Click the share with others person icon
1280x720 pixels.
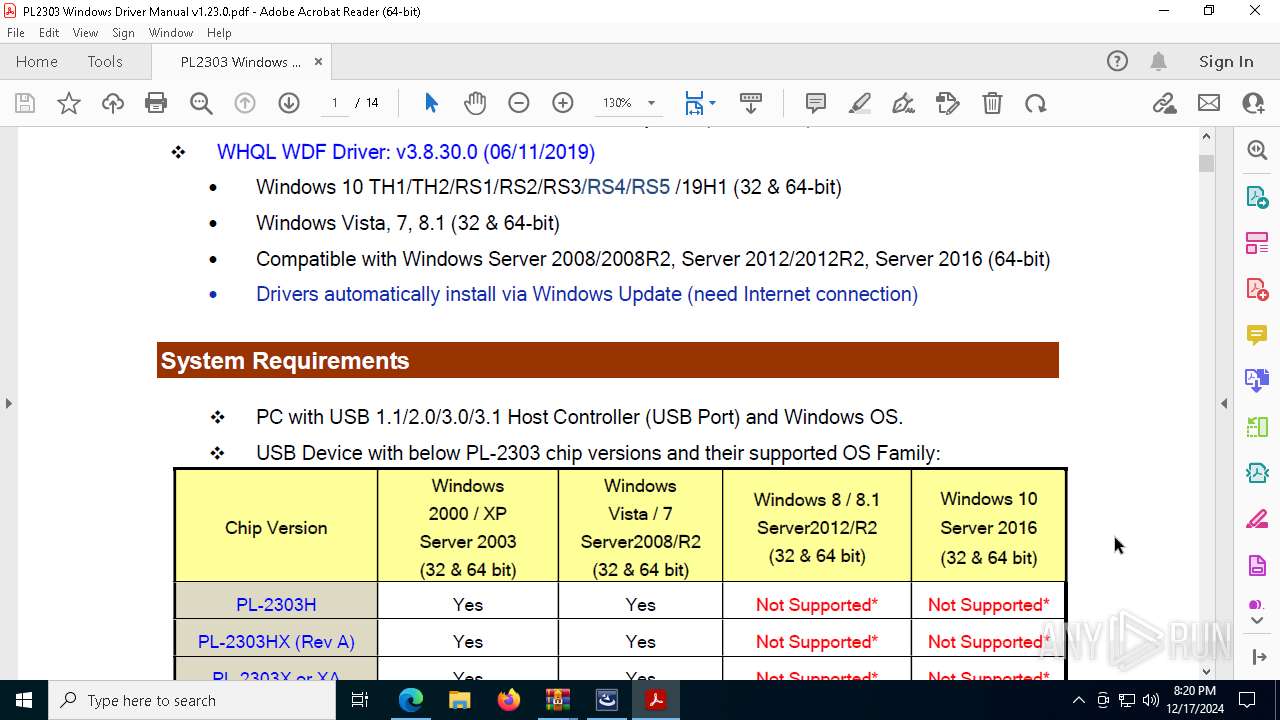(1253, 103)
